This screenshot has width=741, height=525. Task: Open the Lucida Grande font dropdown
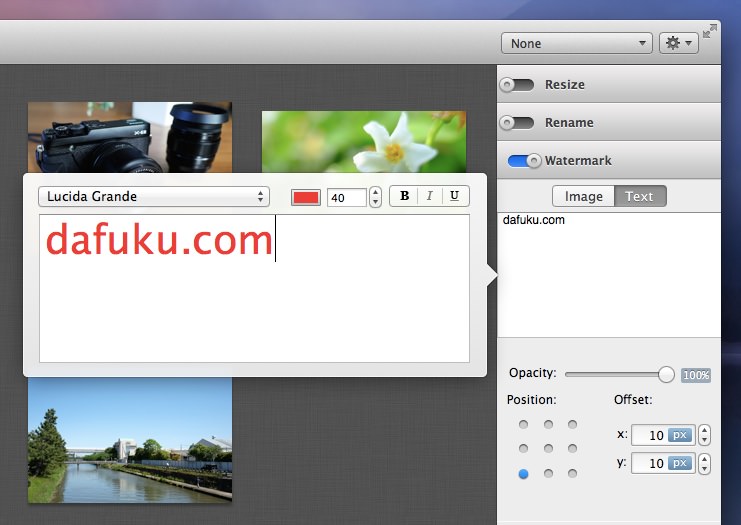click(x=154, y=197)
